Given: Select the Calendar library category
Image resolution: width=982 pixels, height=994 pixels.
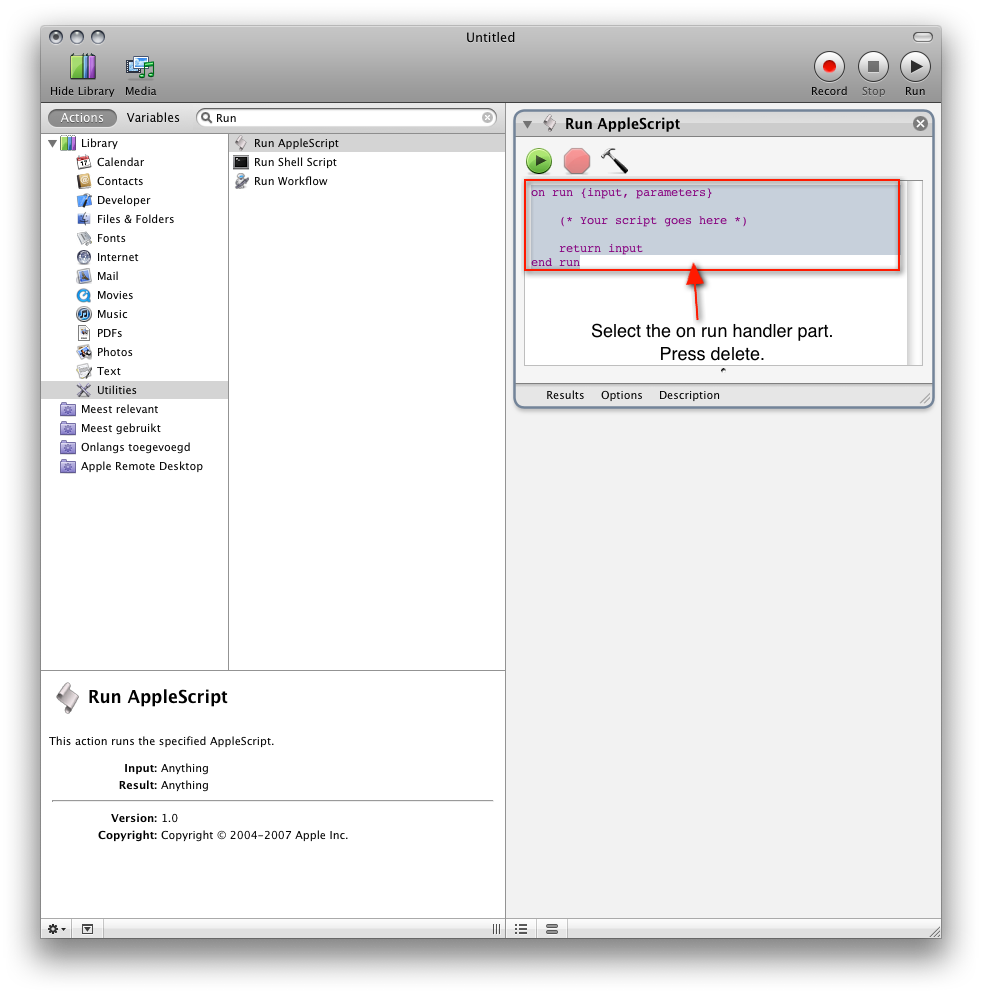Looking at the screenshot, I should pos(134,162).
